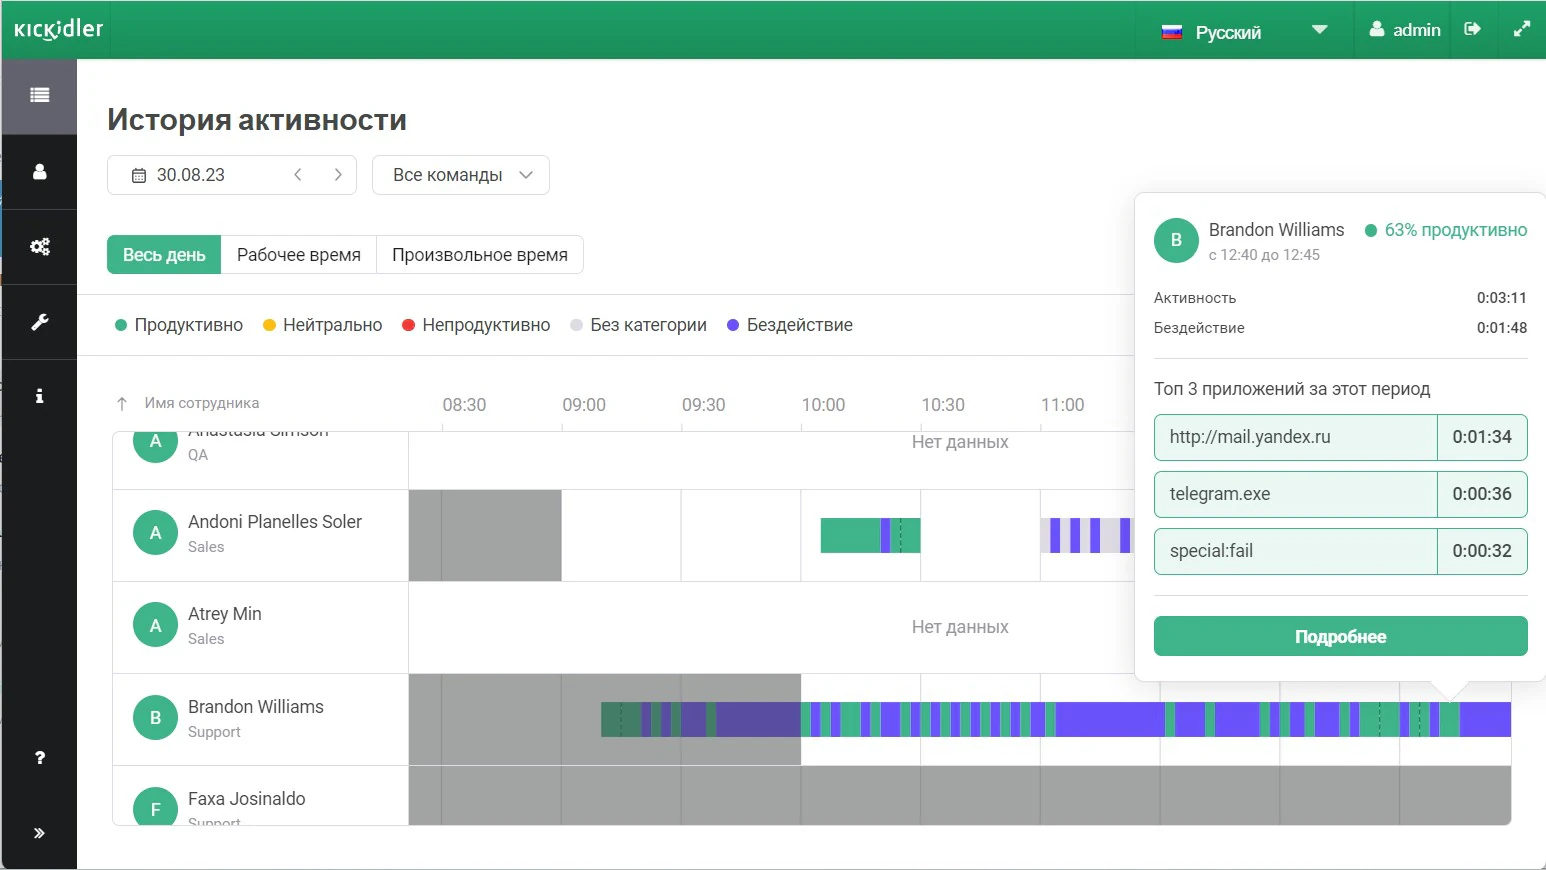Open the employees sidebar icon
The height and width of the screenshot is (870, 1546).
pyautogui.click(x=39, y=172)
